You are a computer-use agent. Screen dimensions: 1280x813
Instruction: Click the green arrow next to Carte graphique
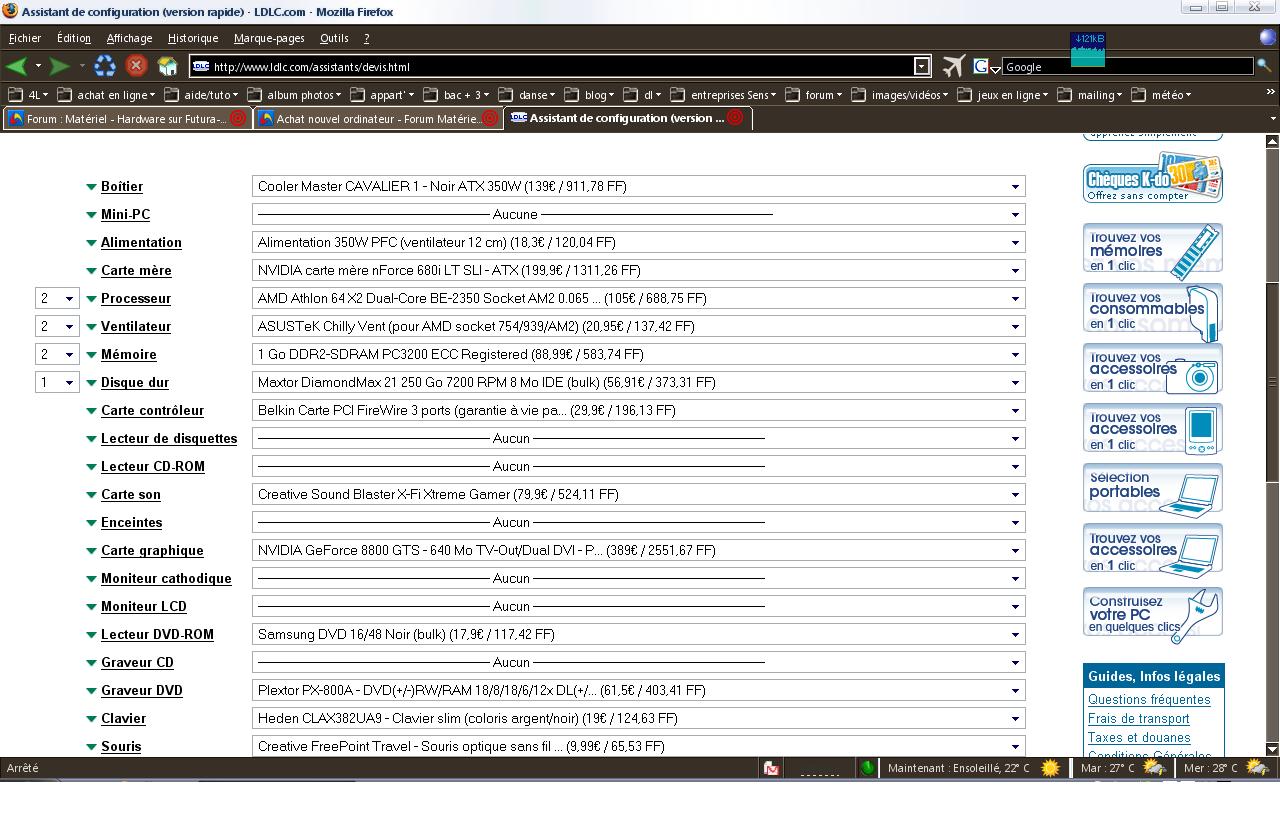[x=91, y=551]
